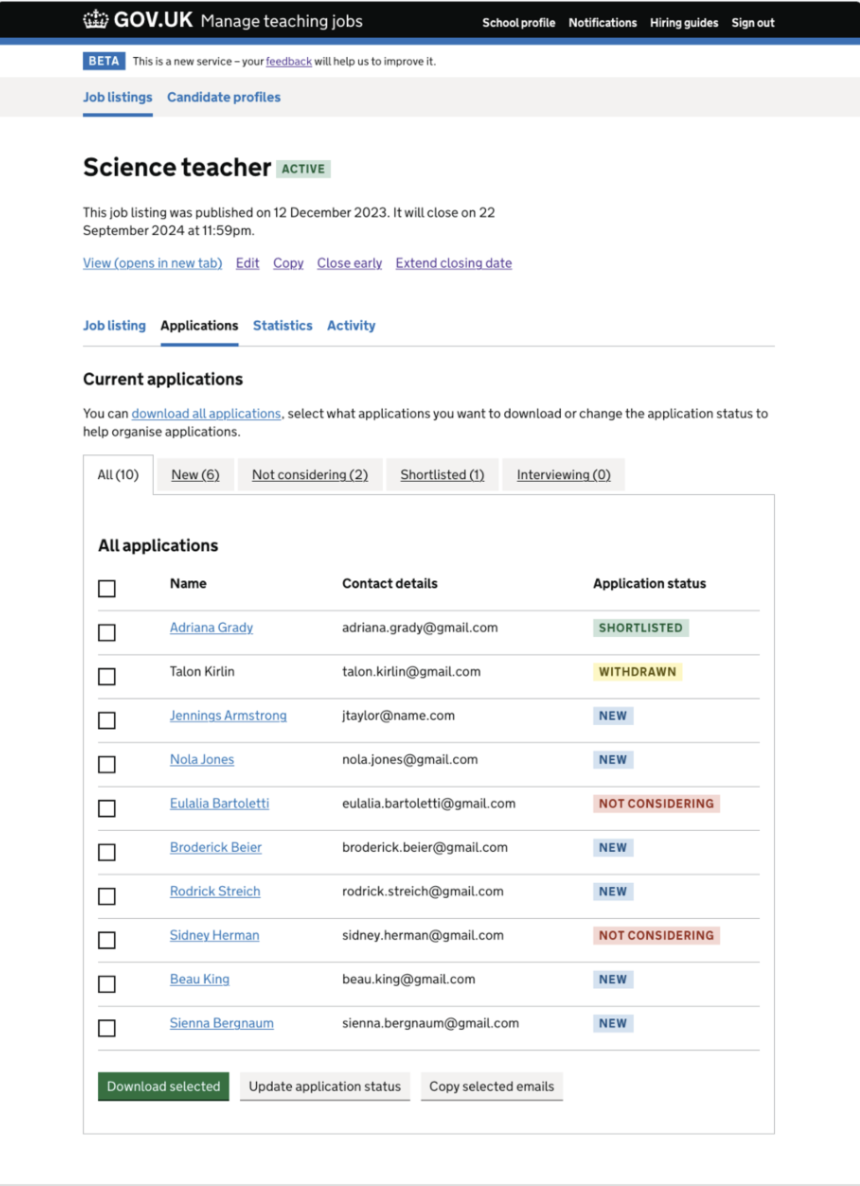Screen dimensions: 860x1186
Task: Open the Extend closing date link
Action: pyautogui.click(x=453, y=264)
